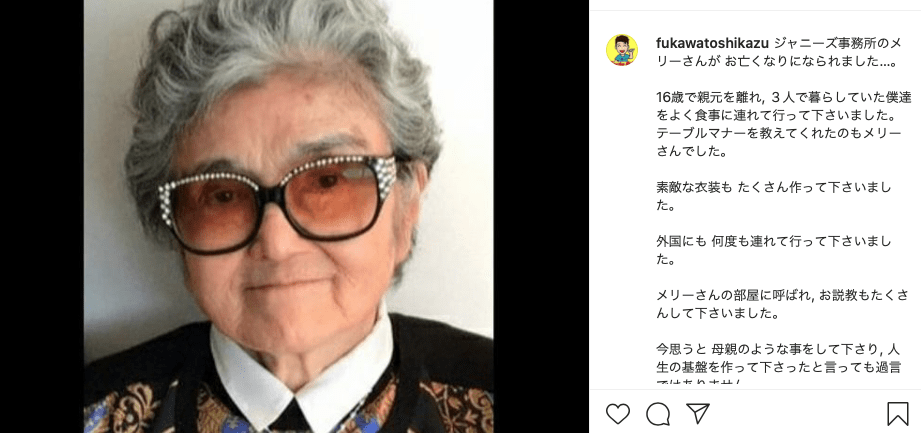921x433 pixels.
Task: Click the black bar right of the photo
Action: point(541,216)
